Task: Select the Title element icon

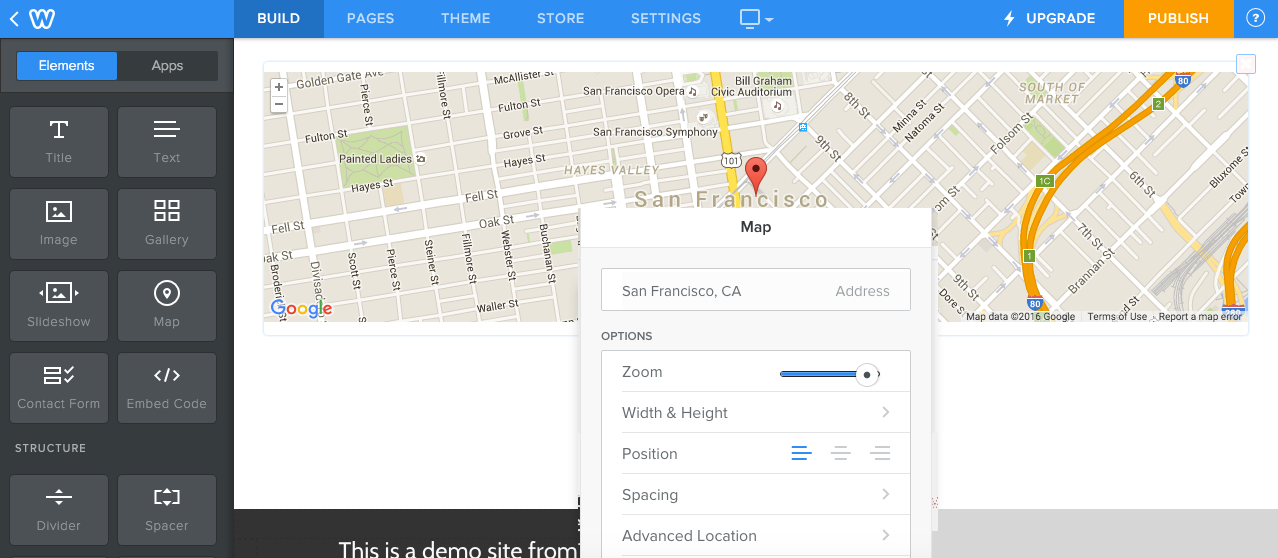Action: click(x=59, y=141)
